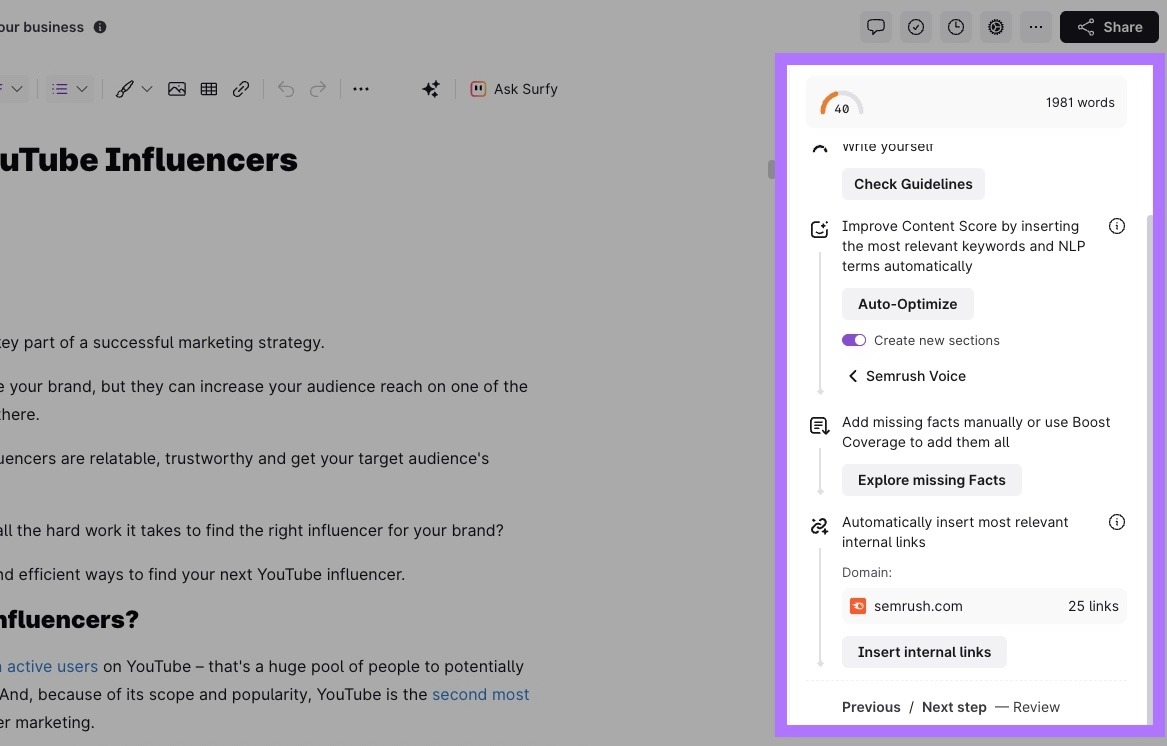Open the toolbar overflow ellipsis menu

(361, 89)
